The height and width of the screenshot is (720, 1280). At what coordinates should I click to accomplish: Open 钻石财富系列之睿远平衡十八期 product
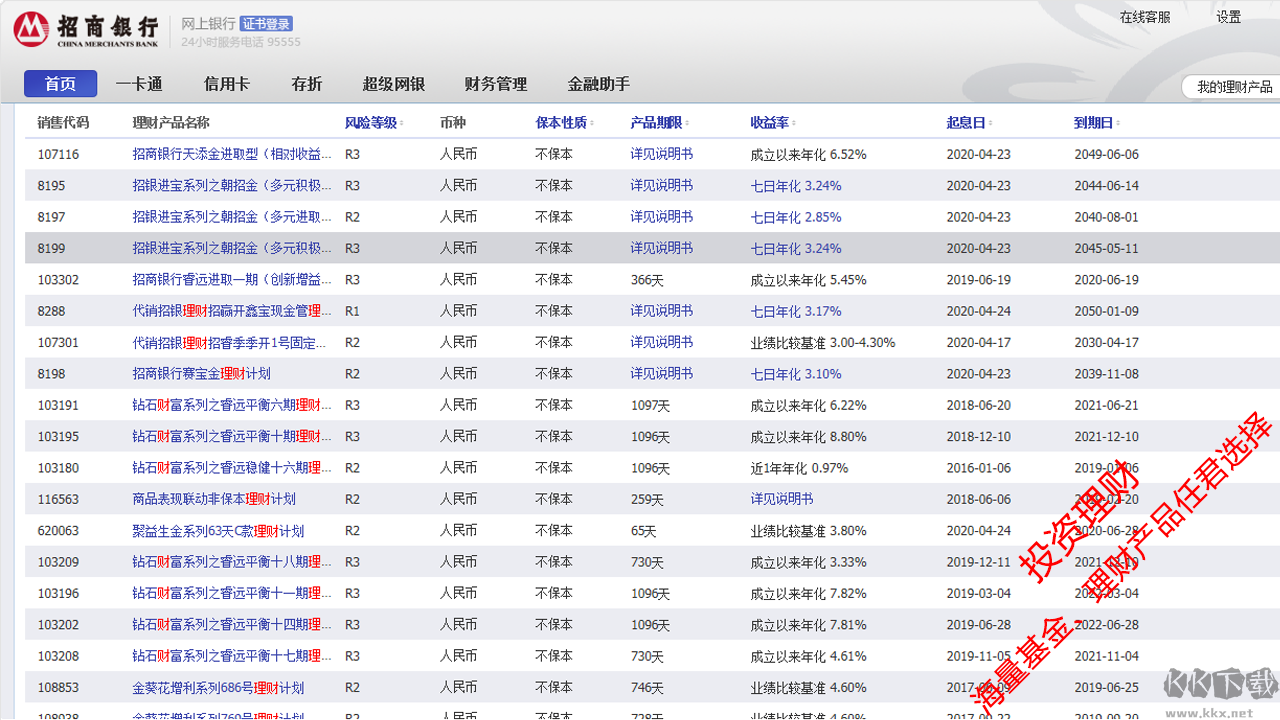tap(232, 562)
